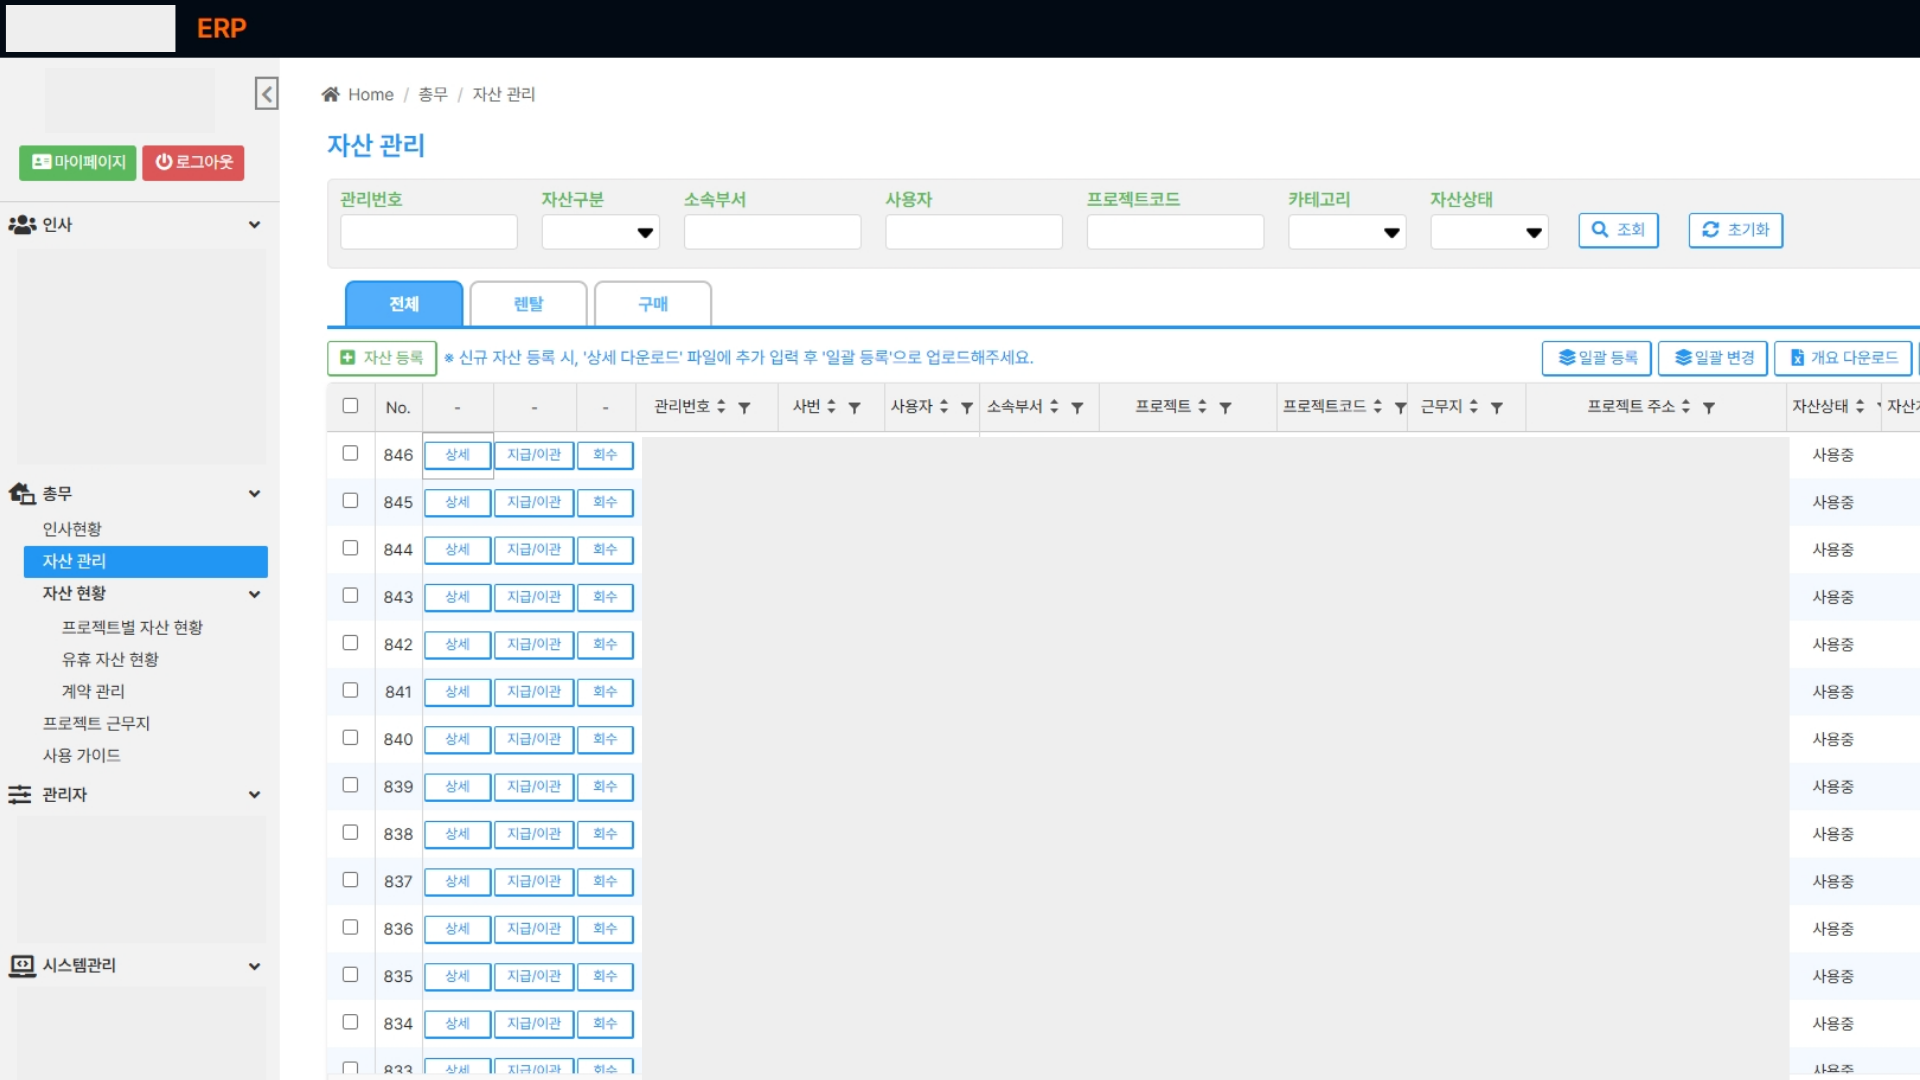Click the 관리번호 input field
Image resolution: width=1920 pixels, height=1080 pixels.
click(x=429, y=232)
